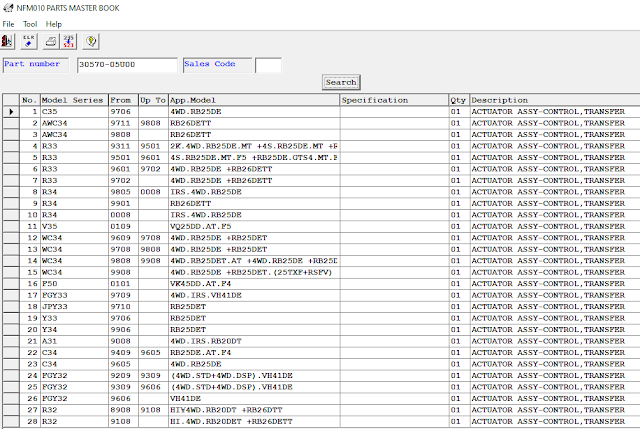The height and width of the screenshot is (429, 640).
Task: Click the help question-mark bubble icon
Action: pos(91,41)
